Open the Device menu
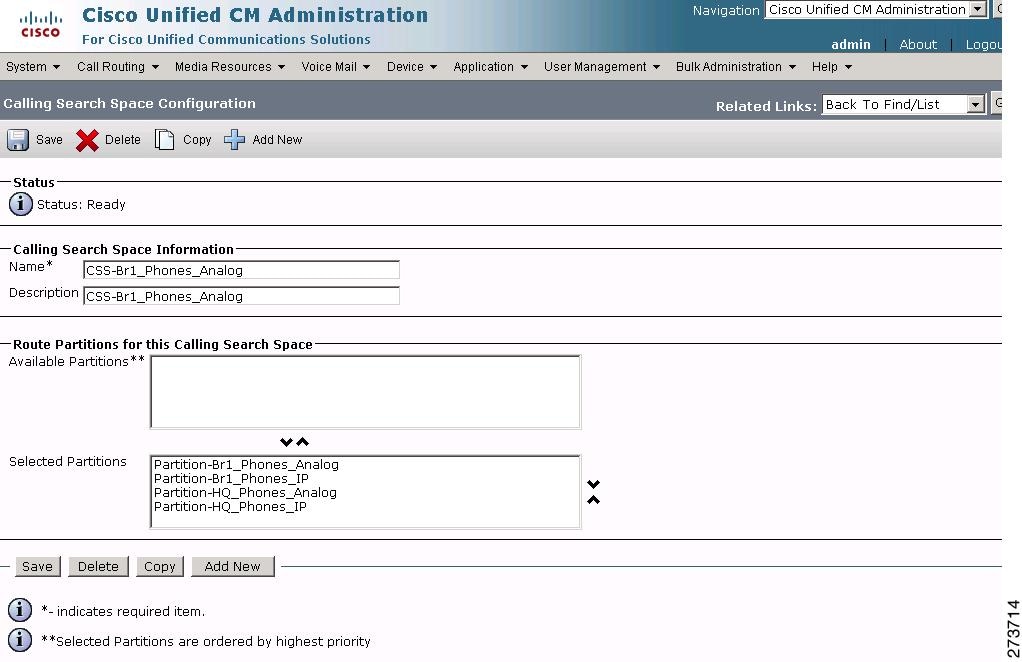The image size is (1022, 662). point(411,66)
